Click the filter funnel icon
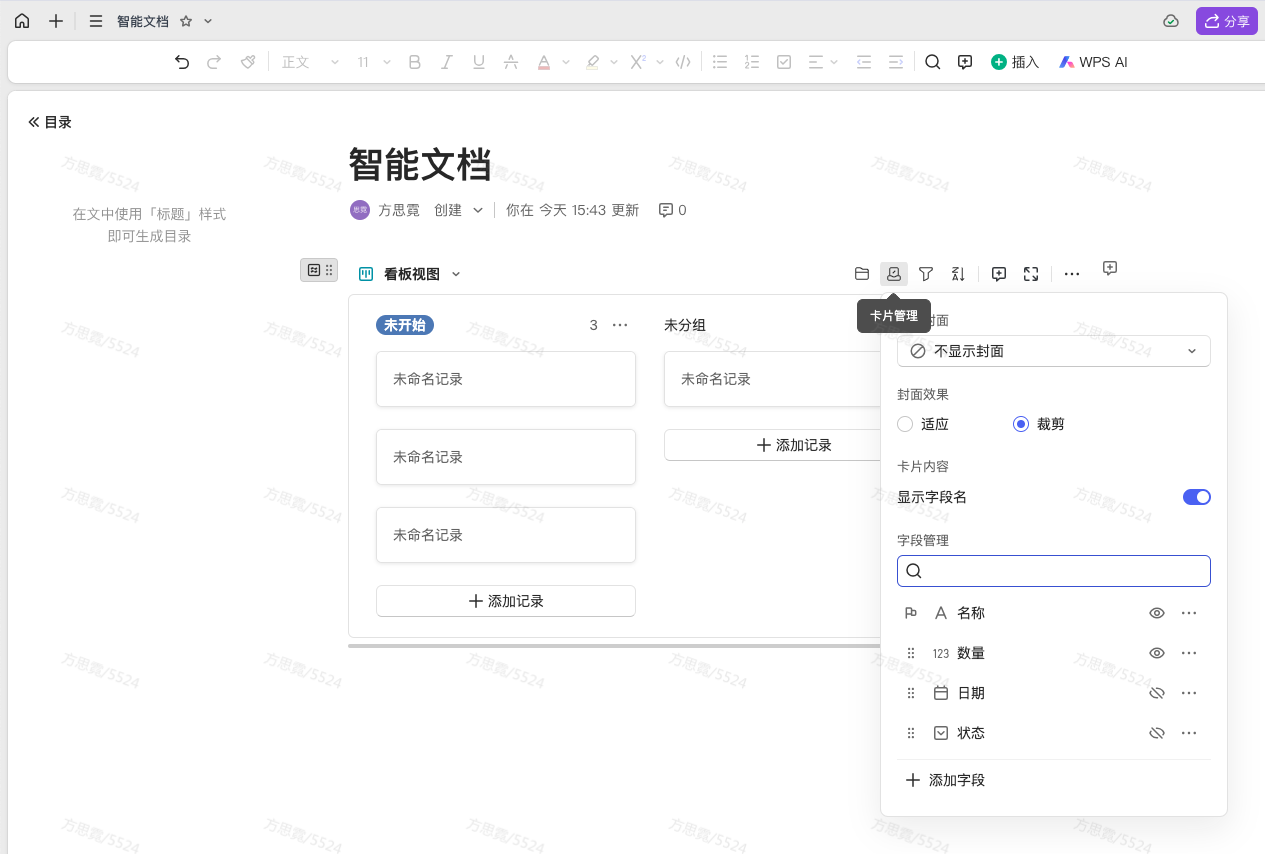Screen dimensions: 1265x854 pyautogui.click(x=926, y=274)
